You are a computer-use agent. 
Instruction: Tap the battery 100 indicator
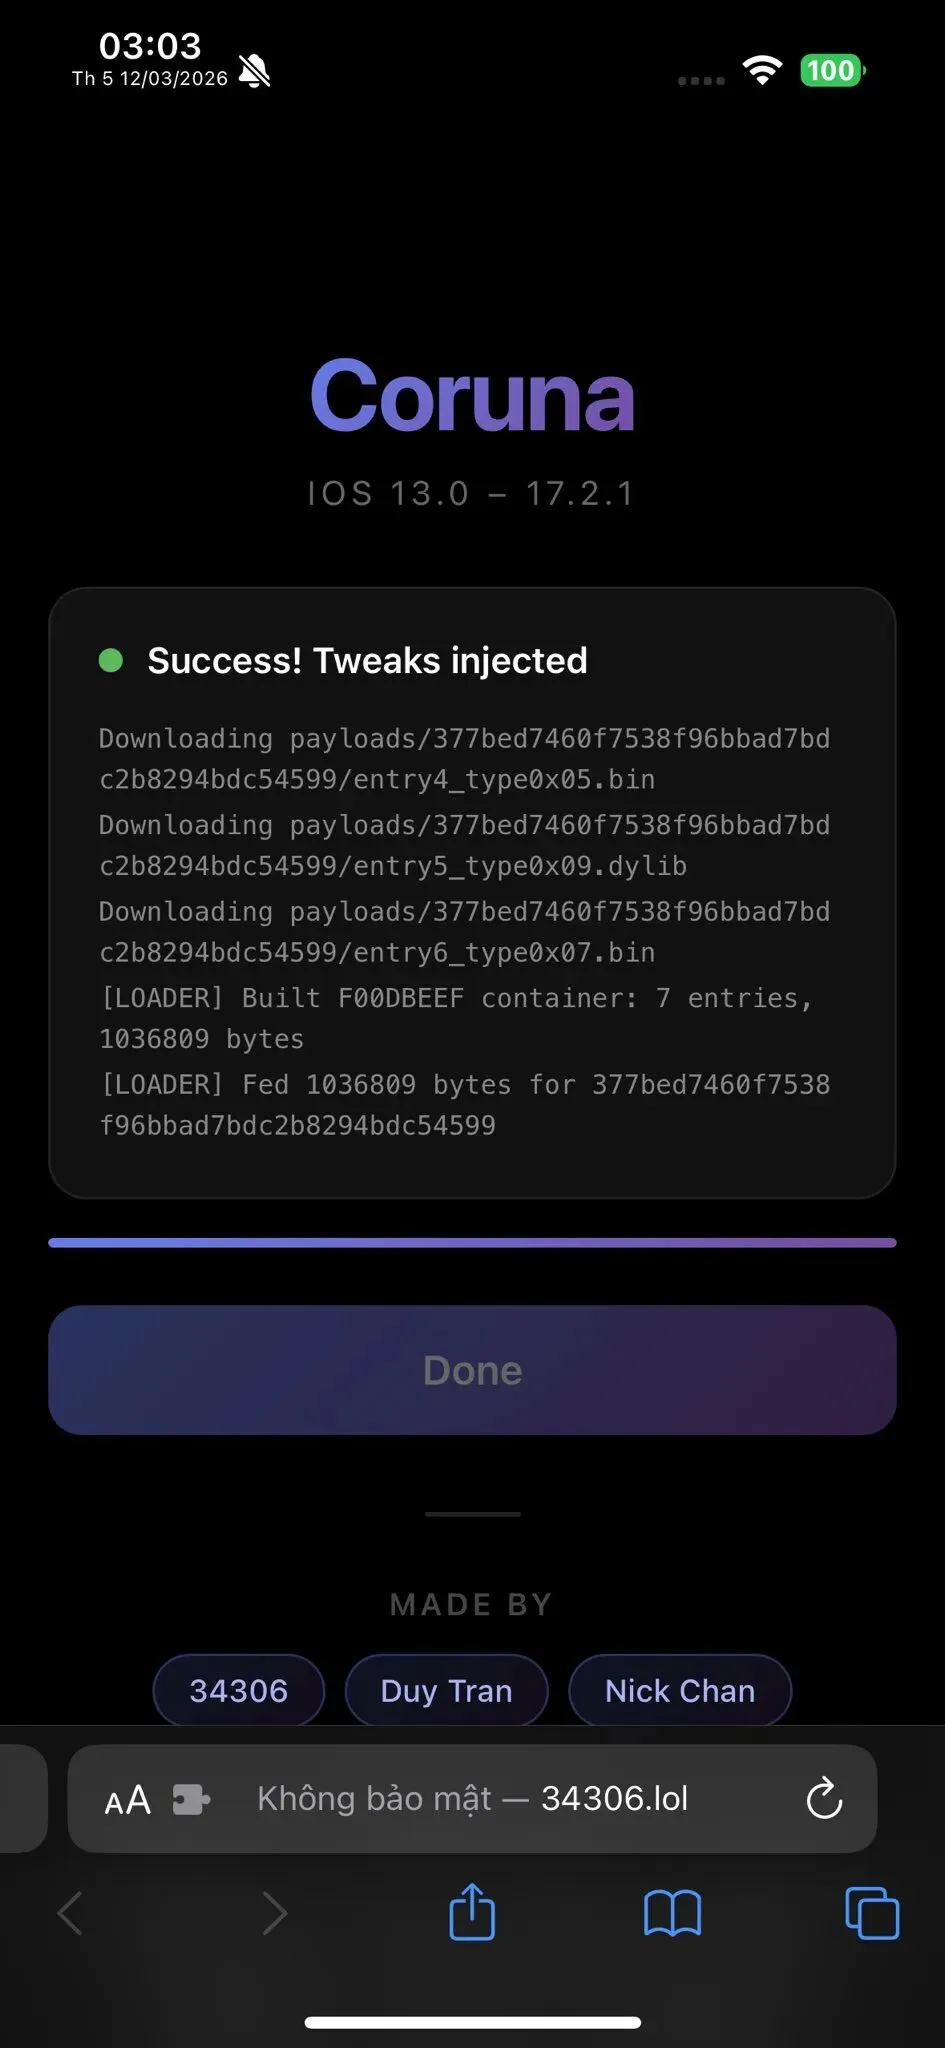pos(833,71)
